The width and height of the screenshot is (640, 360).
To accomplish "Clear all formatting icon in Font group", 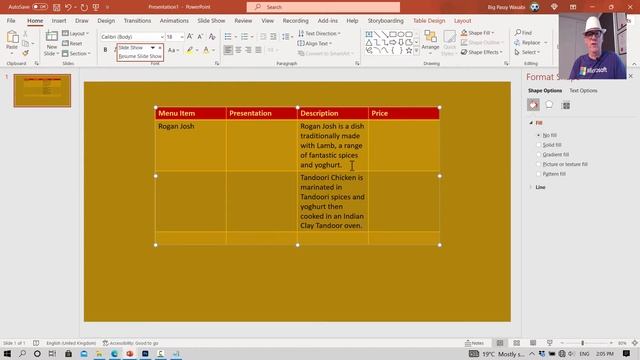I will tap(212, 37).
